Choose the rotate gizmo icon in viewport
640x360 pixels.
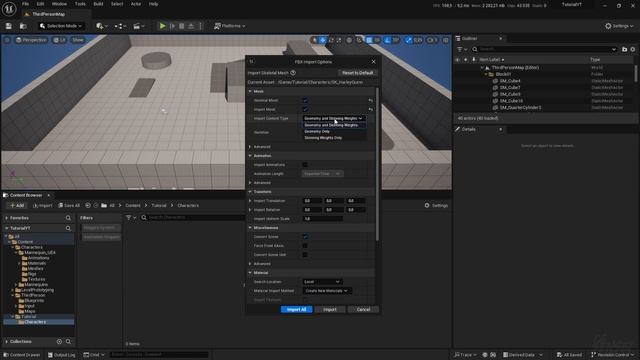pyautogui.click(x=331, y=40)
